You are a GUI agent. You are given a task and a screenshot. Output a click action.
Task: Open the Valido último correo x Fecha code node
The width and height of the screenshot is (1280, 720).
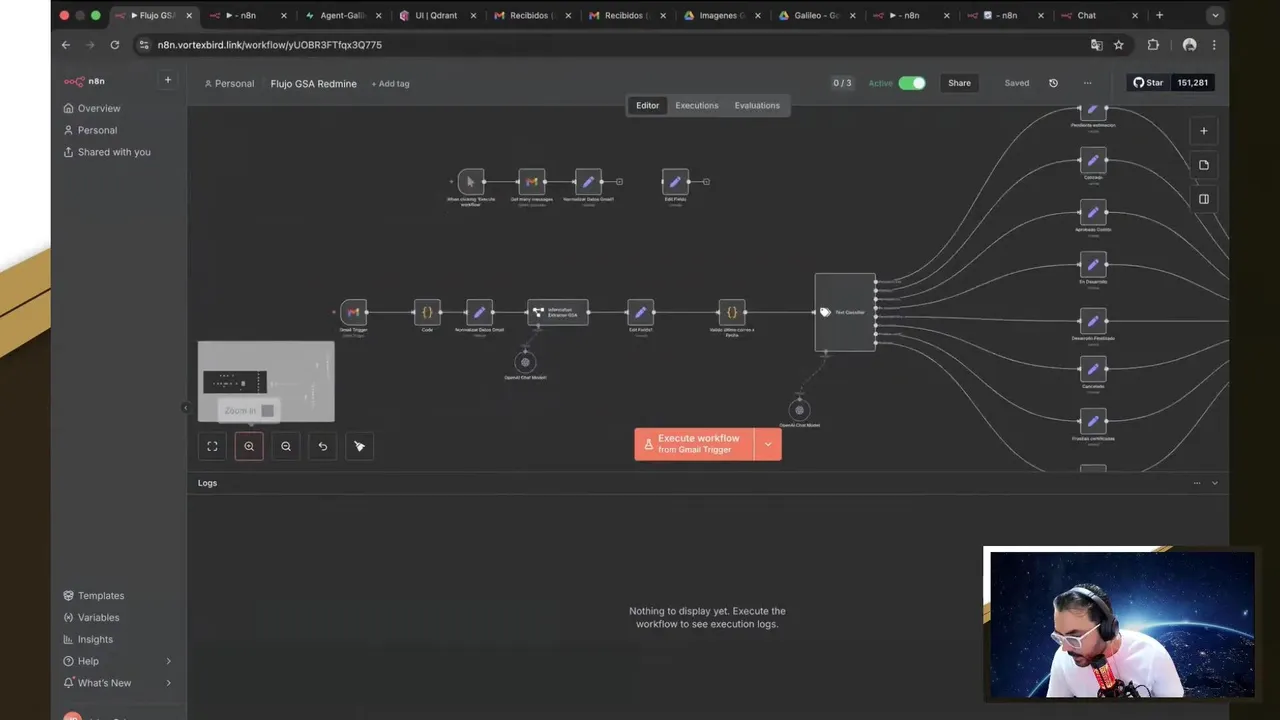(732, 312)
